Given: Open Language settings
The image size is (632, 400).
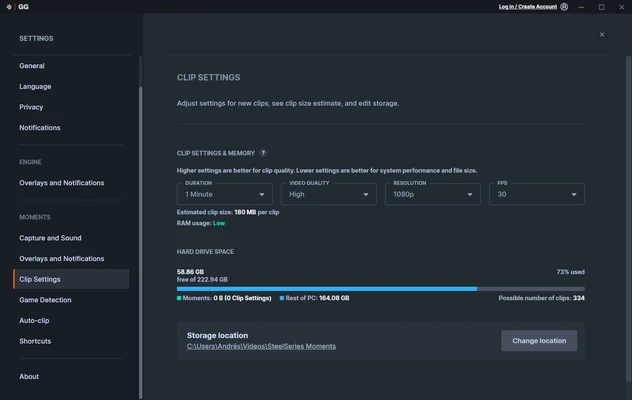Looking at the screenshot, I should click(35, 86).
